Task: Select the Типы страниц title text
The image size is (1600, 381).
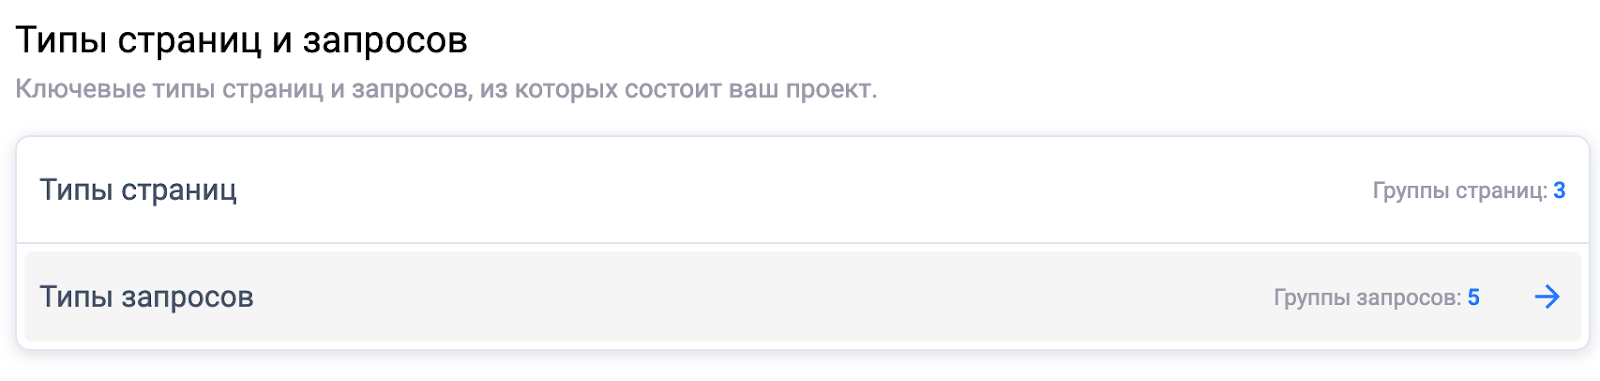Action: coord(138,190)
